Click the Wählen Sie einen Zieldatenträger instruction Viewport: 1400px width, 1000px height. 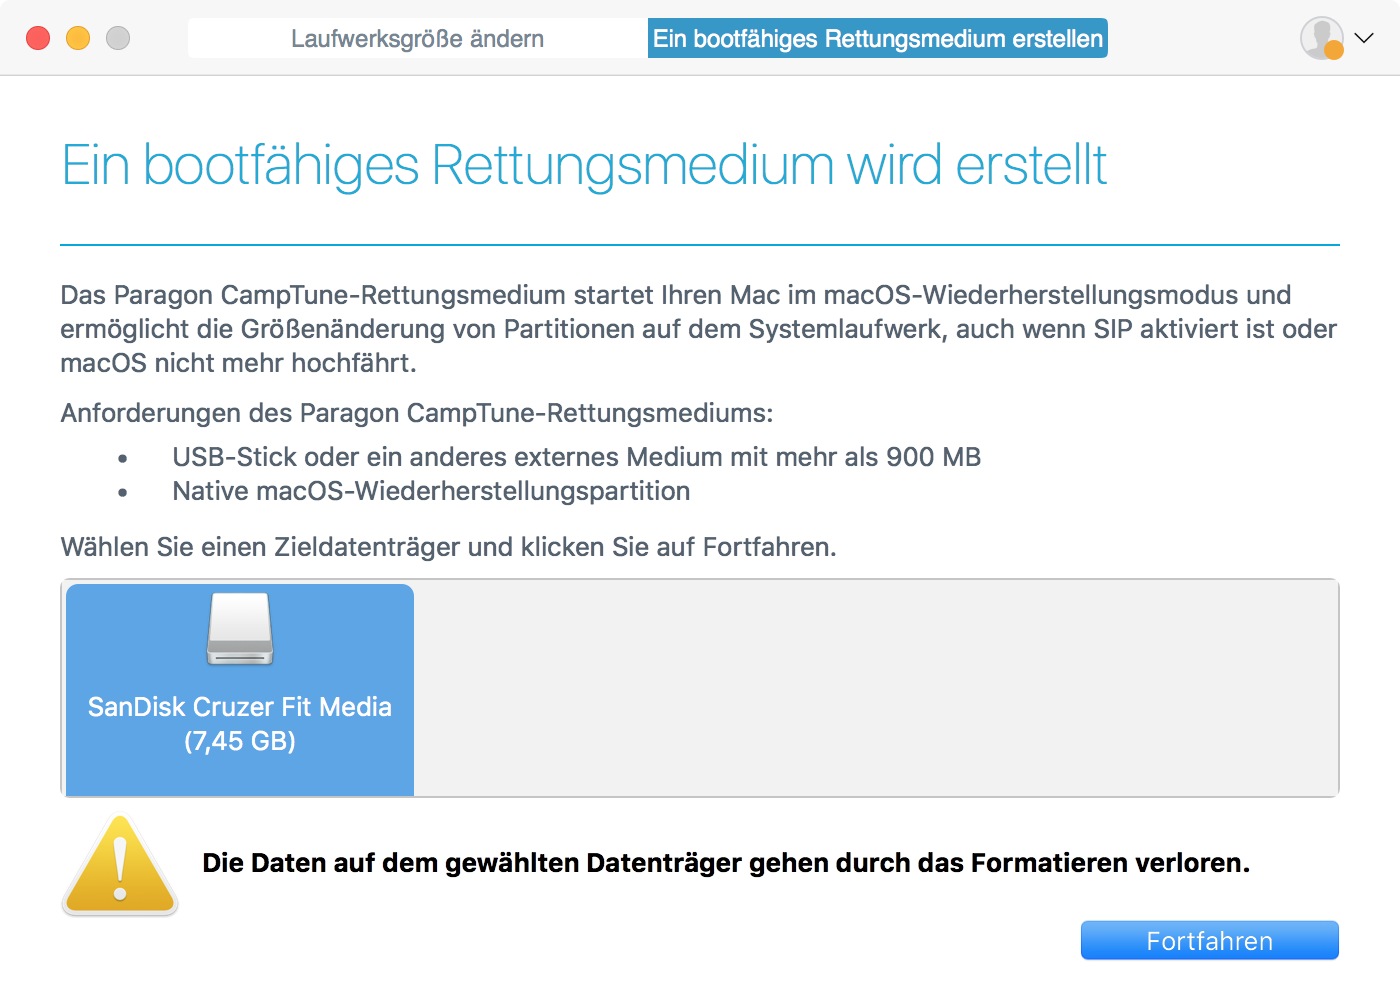point(448,547)
